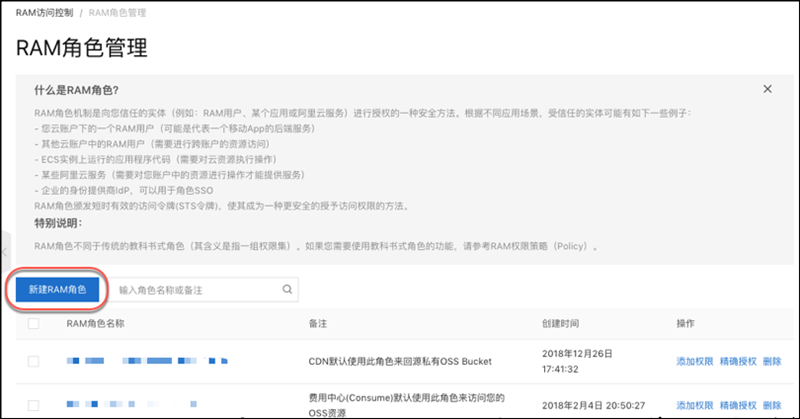
Task: Collapse the left sidebar handle
Action: [4, 250]
